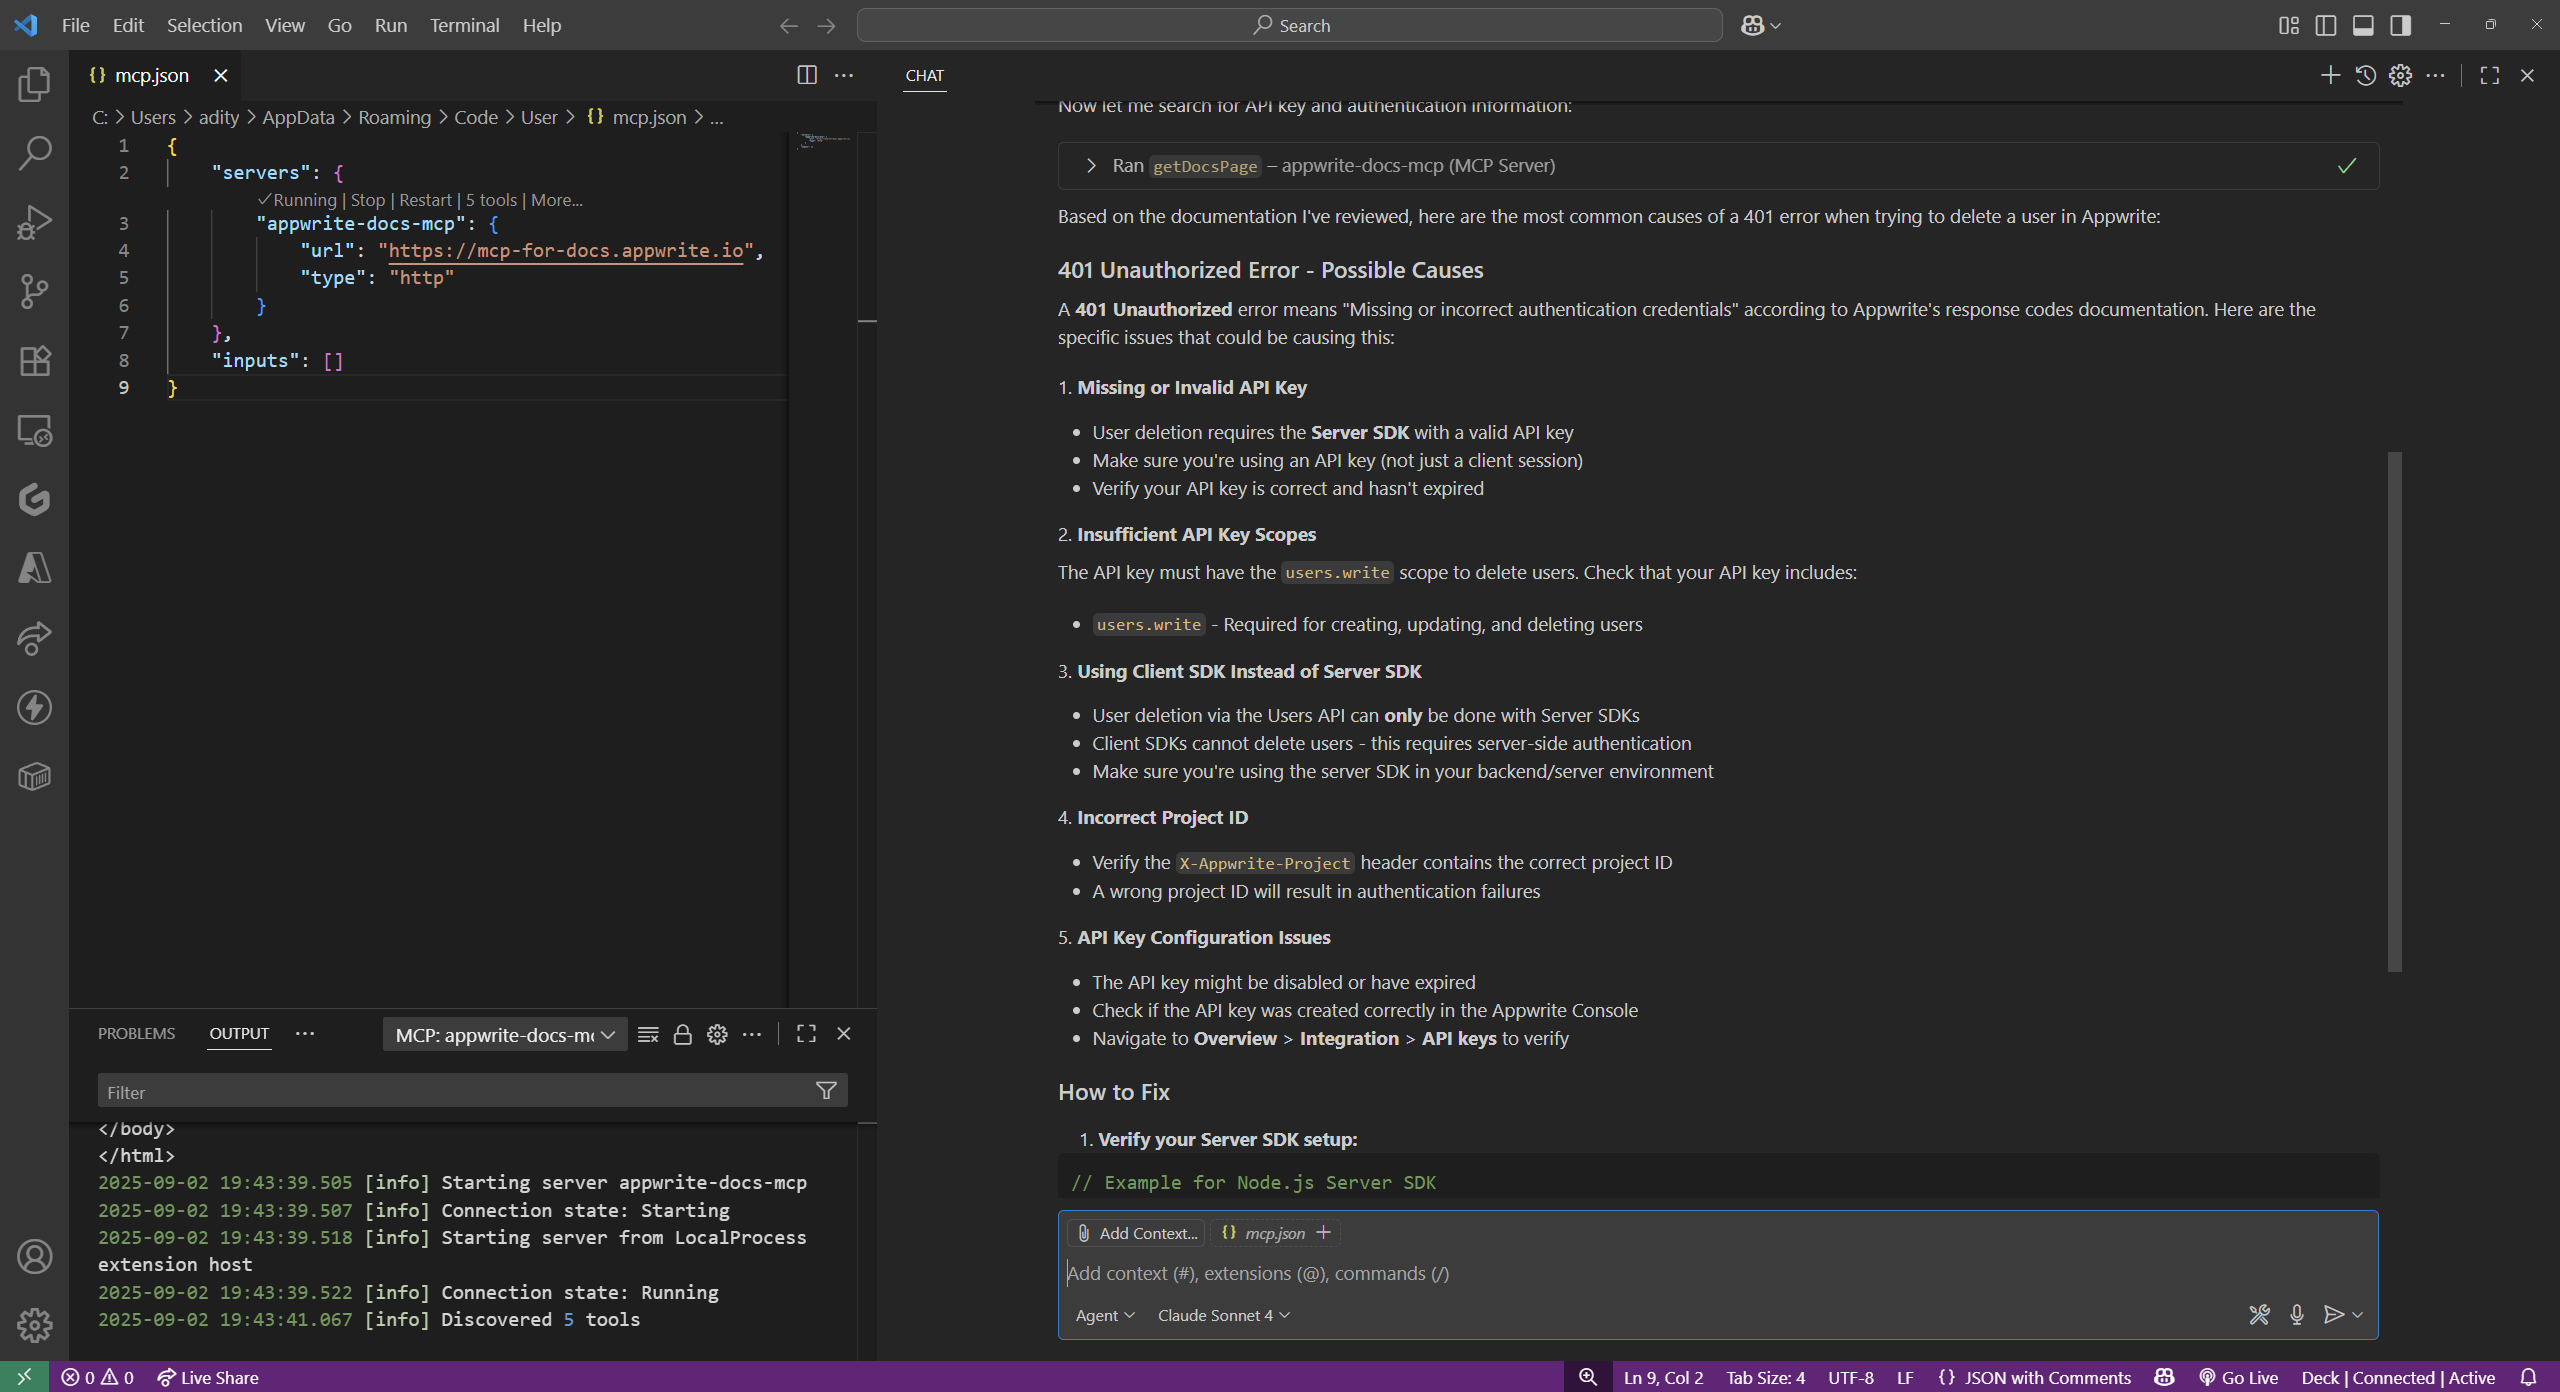Viewport: 2560px width, 1392px height.
Task: Open chat settings gear
Action: (2400, 75)
